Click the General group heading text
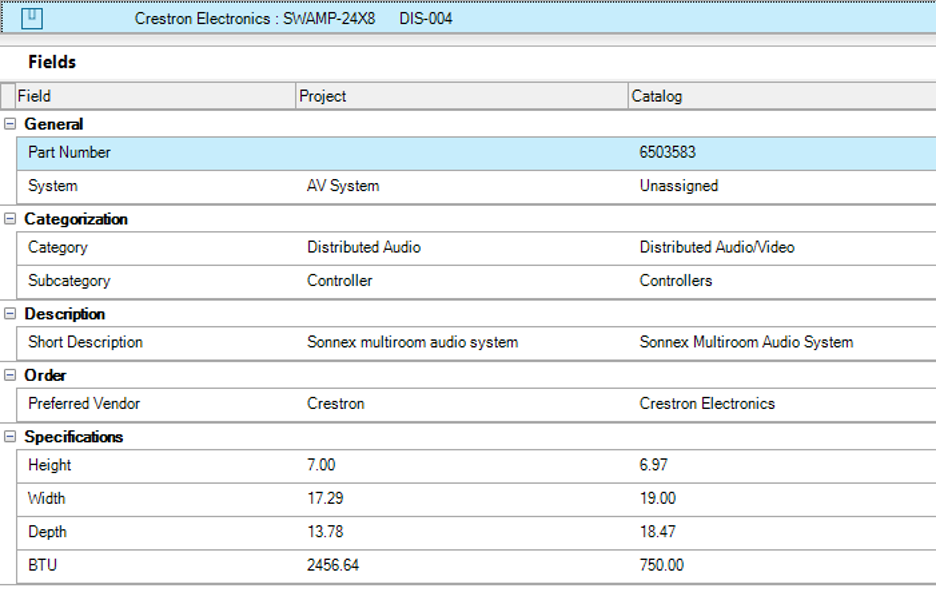936x592 pixels. [54, 124]
